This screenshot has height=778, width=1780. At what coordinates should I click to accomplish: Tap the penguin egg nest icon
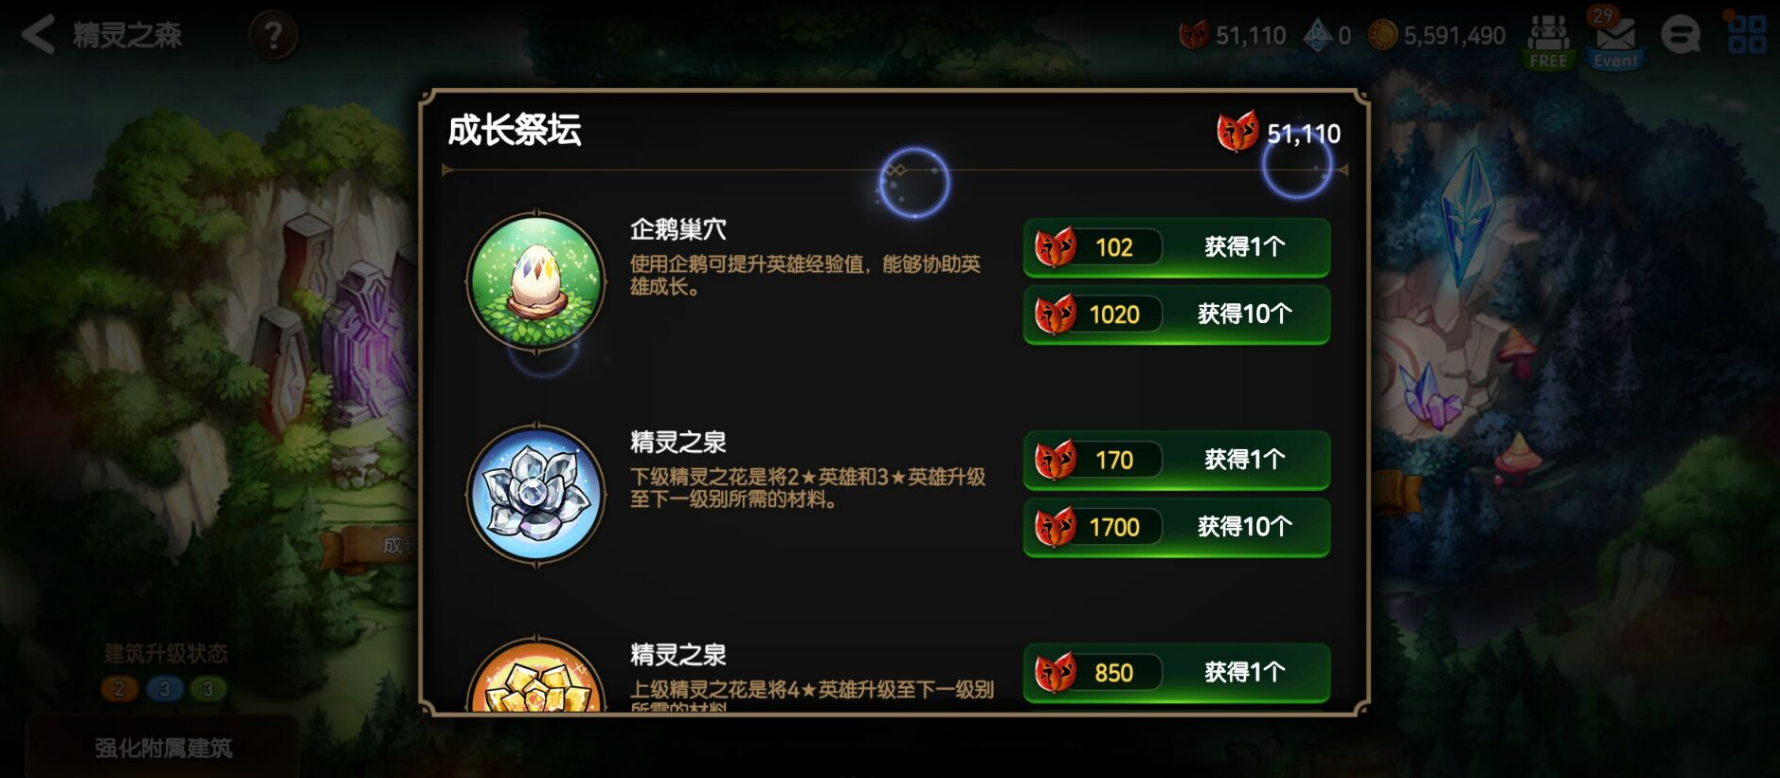pyautogui.click(x=537, y=281)
